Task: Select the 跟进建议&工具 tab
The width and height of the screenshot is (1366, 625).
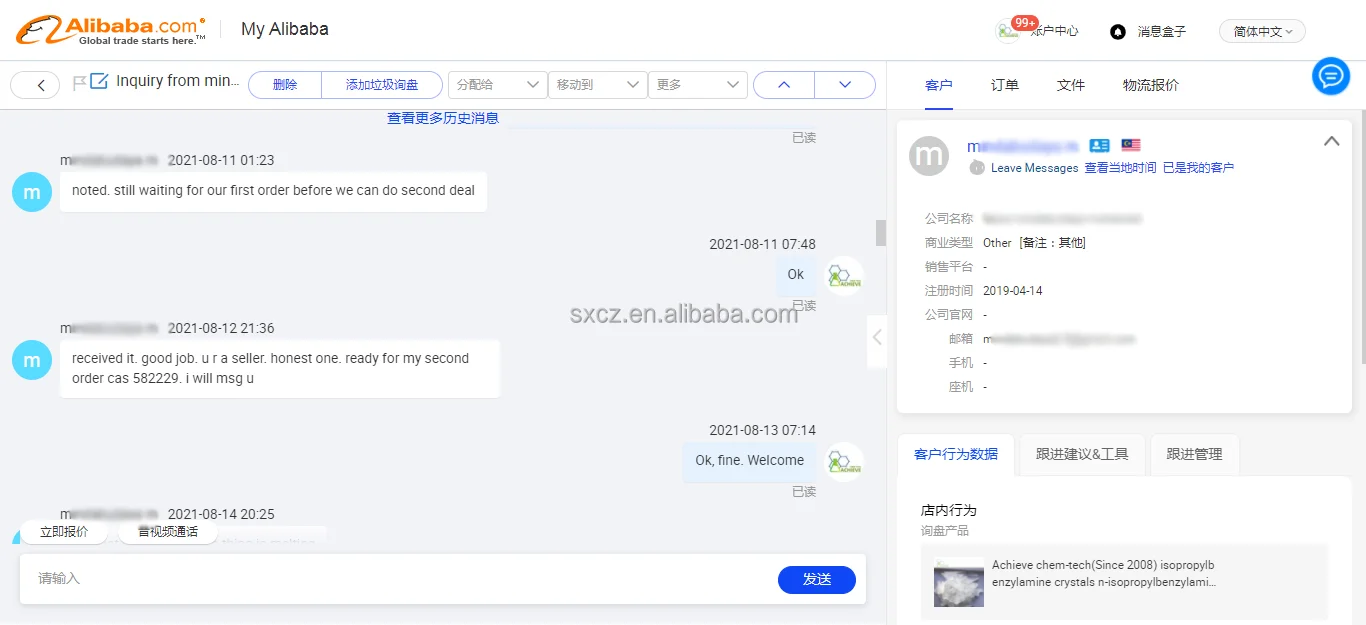Action: tap(1082, 454)
